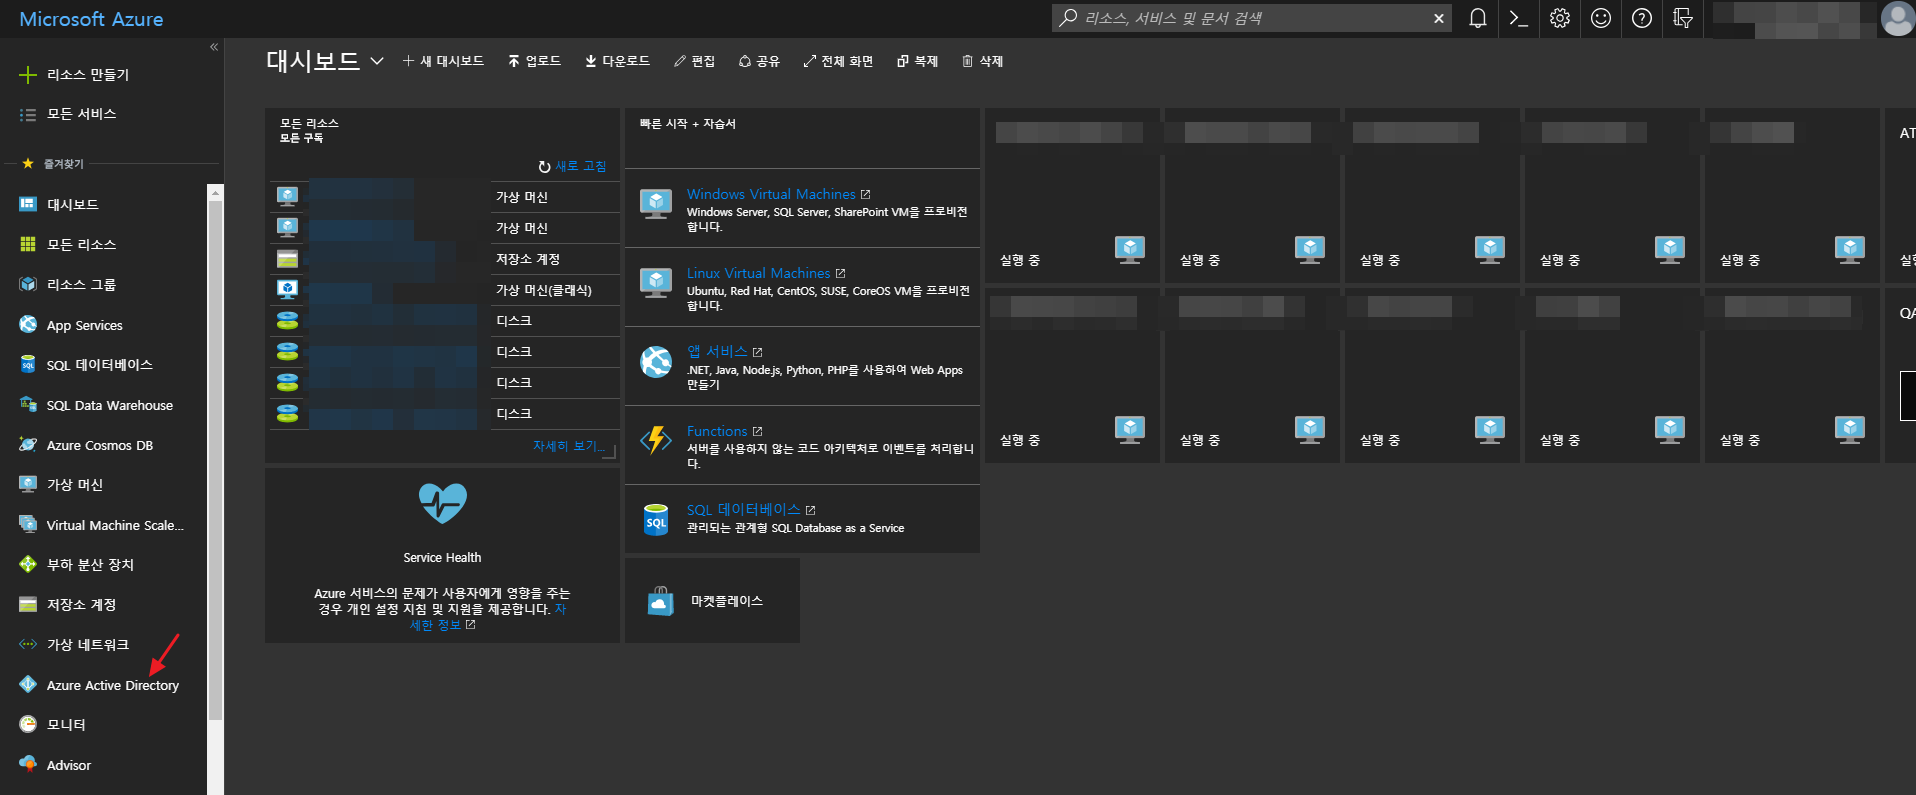Open the portal settings gear

(1560, 18)
